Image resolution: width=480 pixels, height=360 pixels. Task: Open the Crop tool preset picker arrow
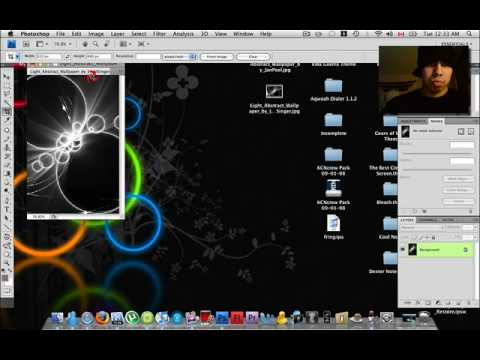[x=18, y=57]
